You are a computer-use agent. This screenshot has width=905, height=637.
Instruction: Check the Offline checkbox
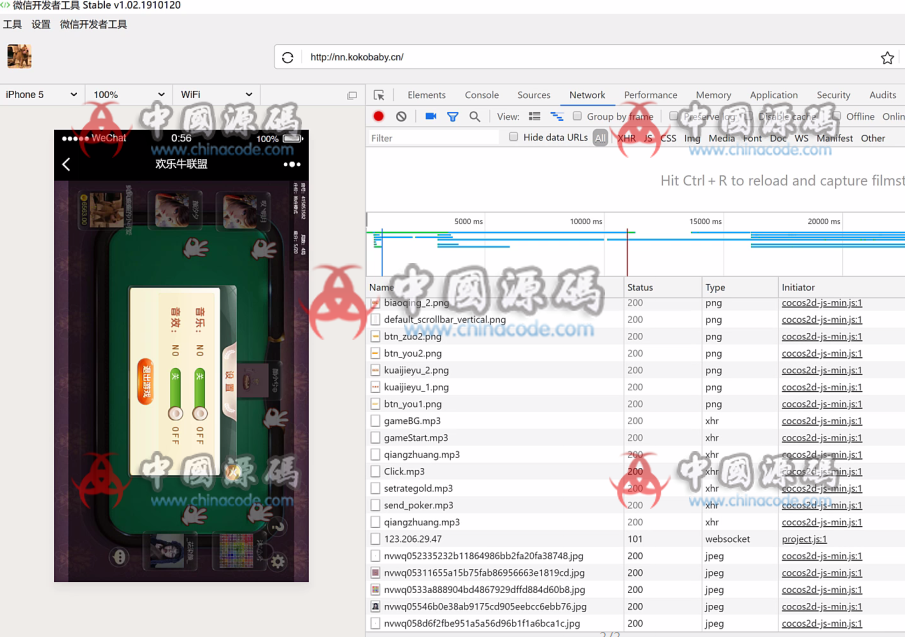pyautogui.click(x=836, y=116)
